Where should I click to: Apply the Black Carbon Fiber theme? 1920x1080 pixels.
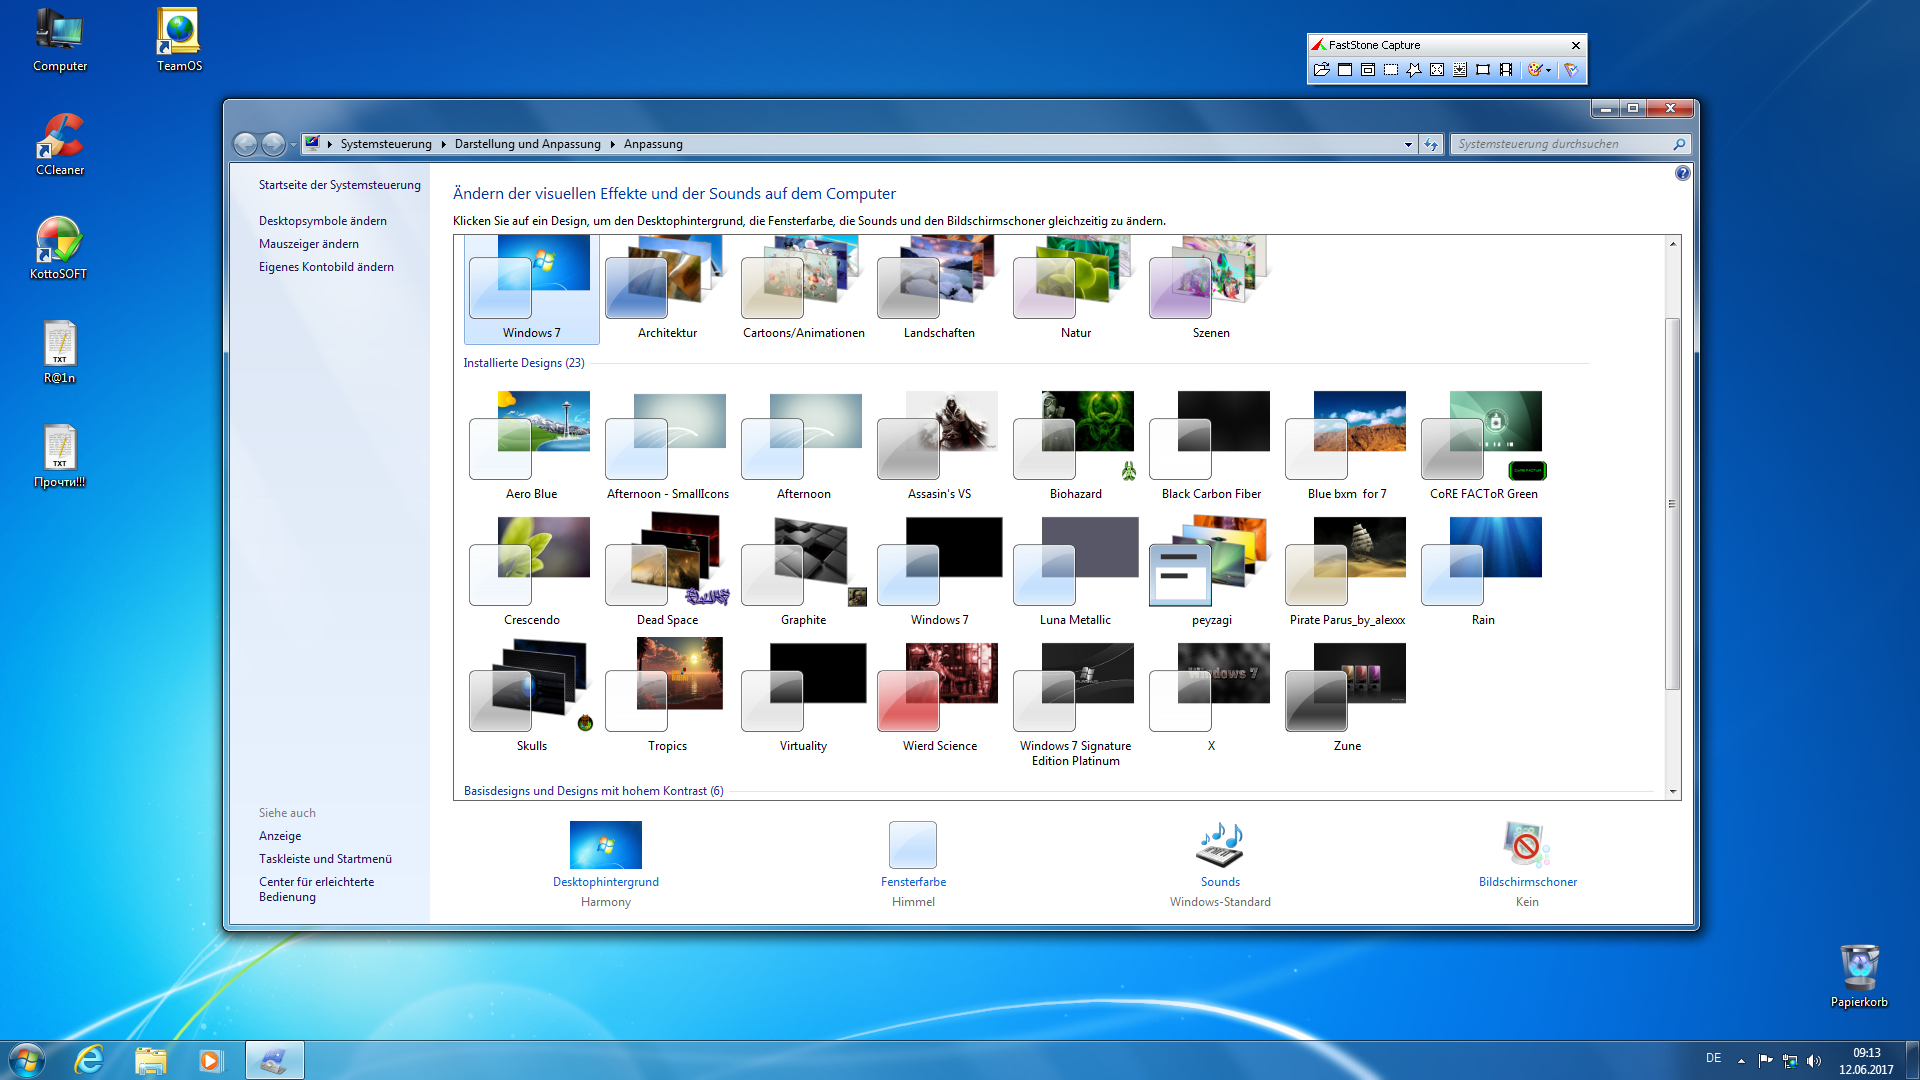(1211, 446)
